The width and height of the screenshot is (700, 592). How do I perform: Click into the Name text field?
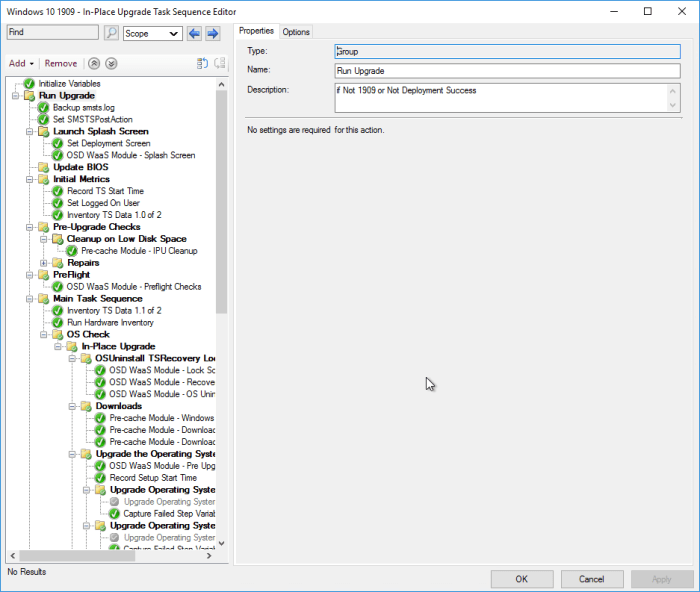point(507,71)
